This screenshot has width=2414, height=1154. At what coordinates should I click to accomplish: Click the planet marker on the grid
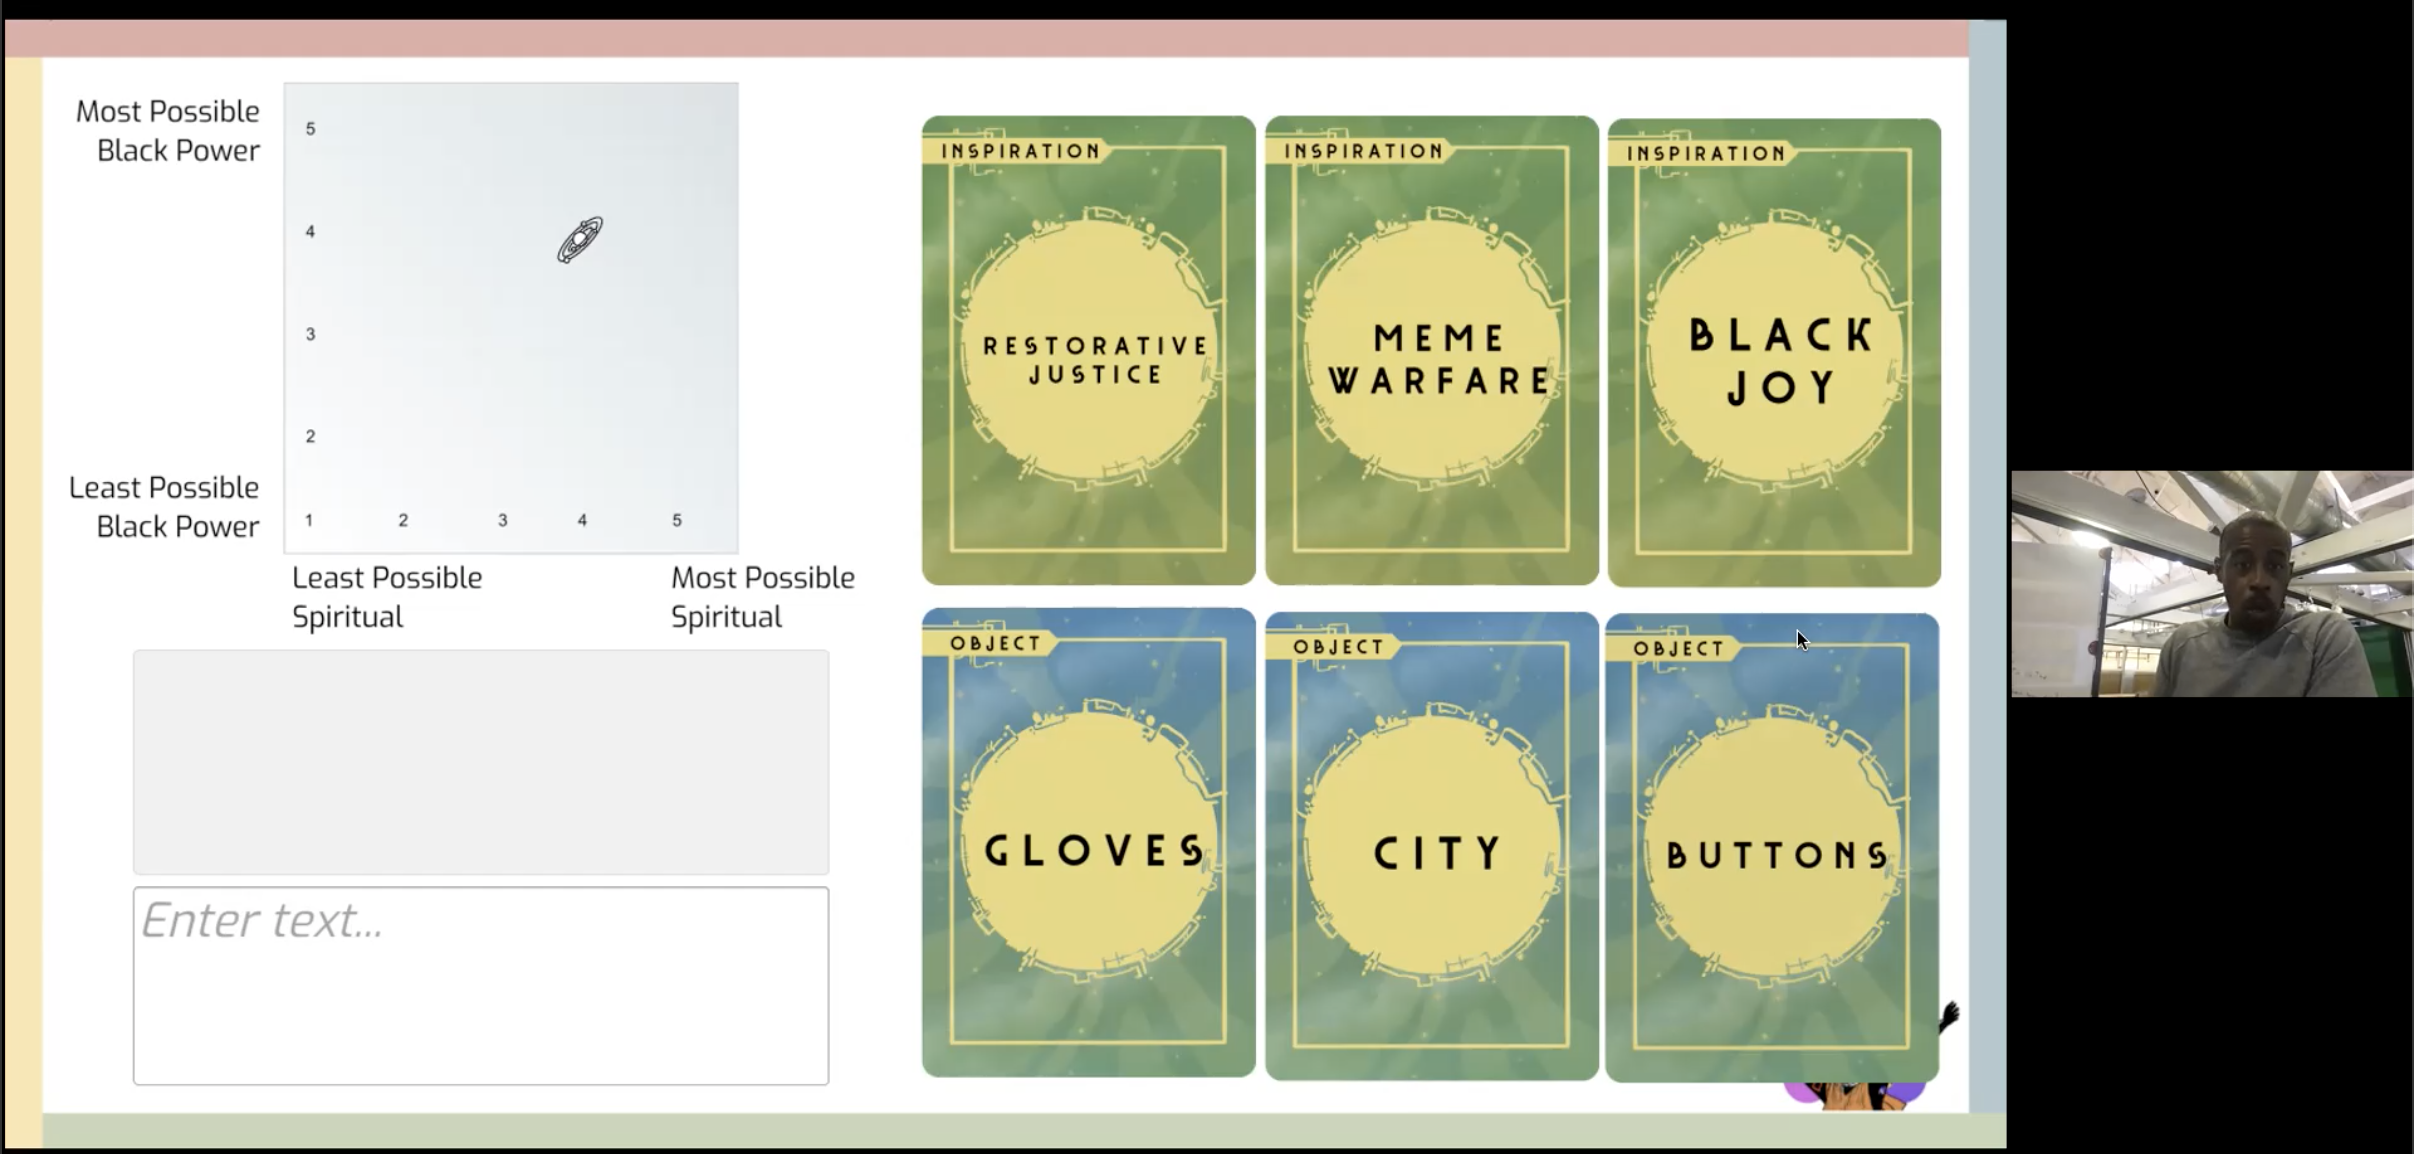tap(580, 240)
